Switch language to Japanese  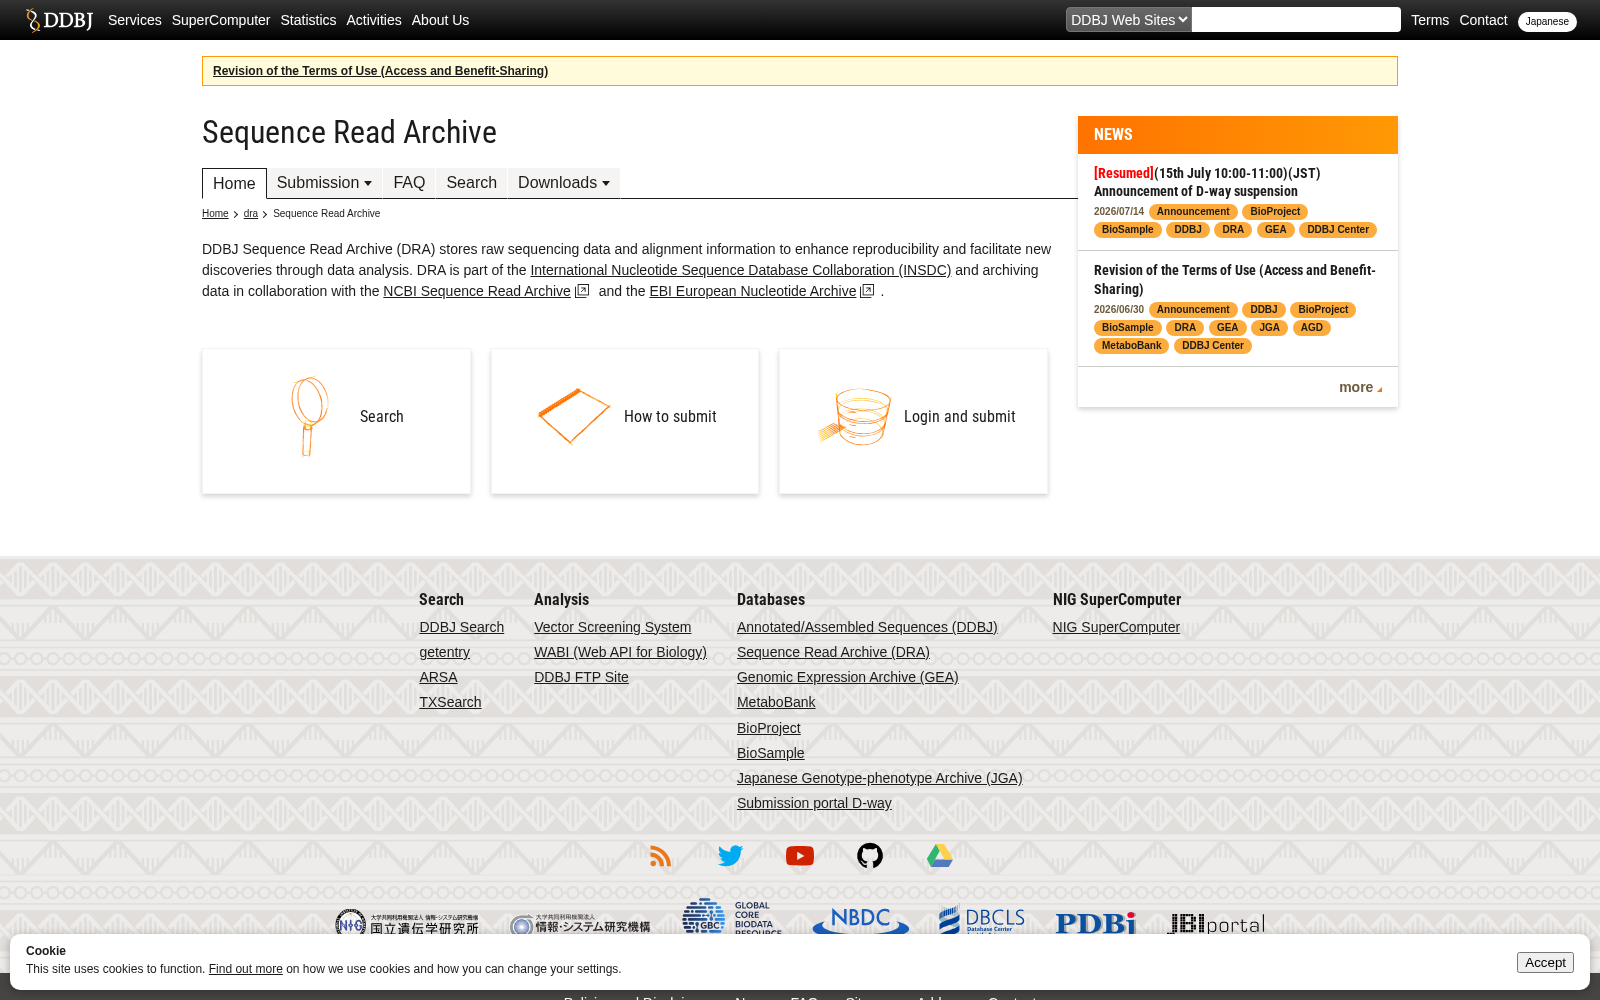[1547, 21]
